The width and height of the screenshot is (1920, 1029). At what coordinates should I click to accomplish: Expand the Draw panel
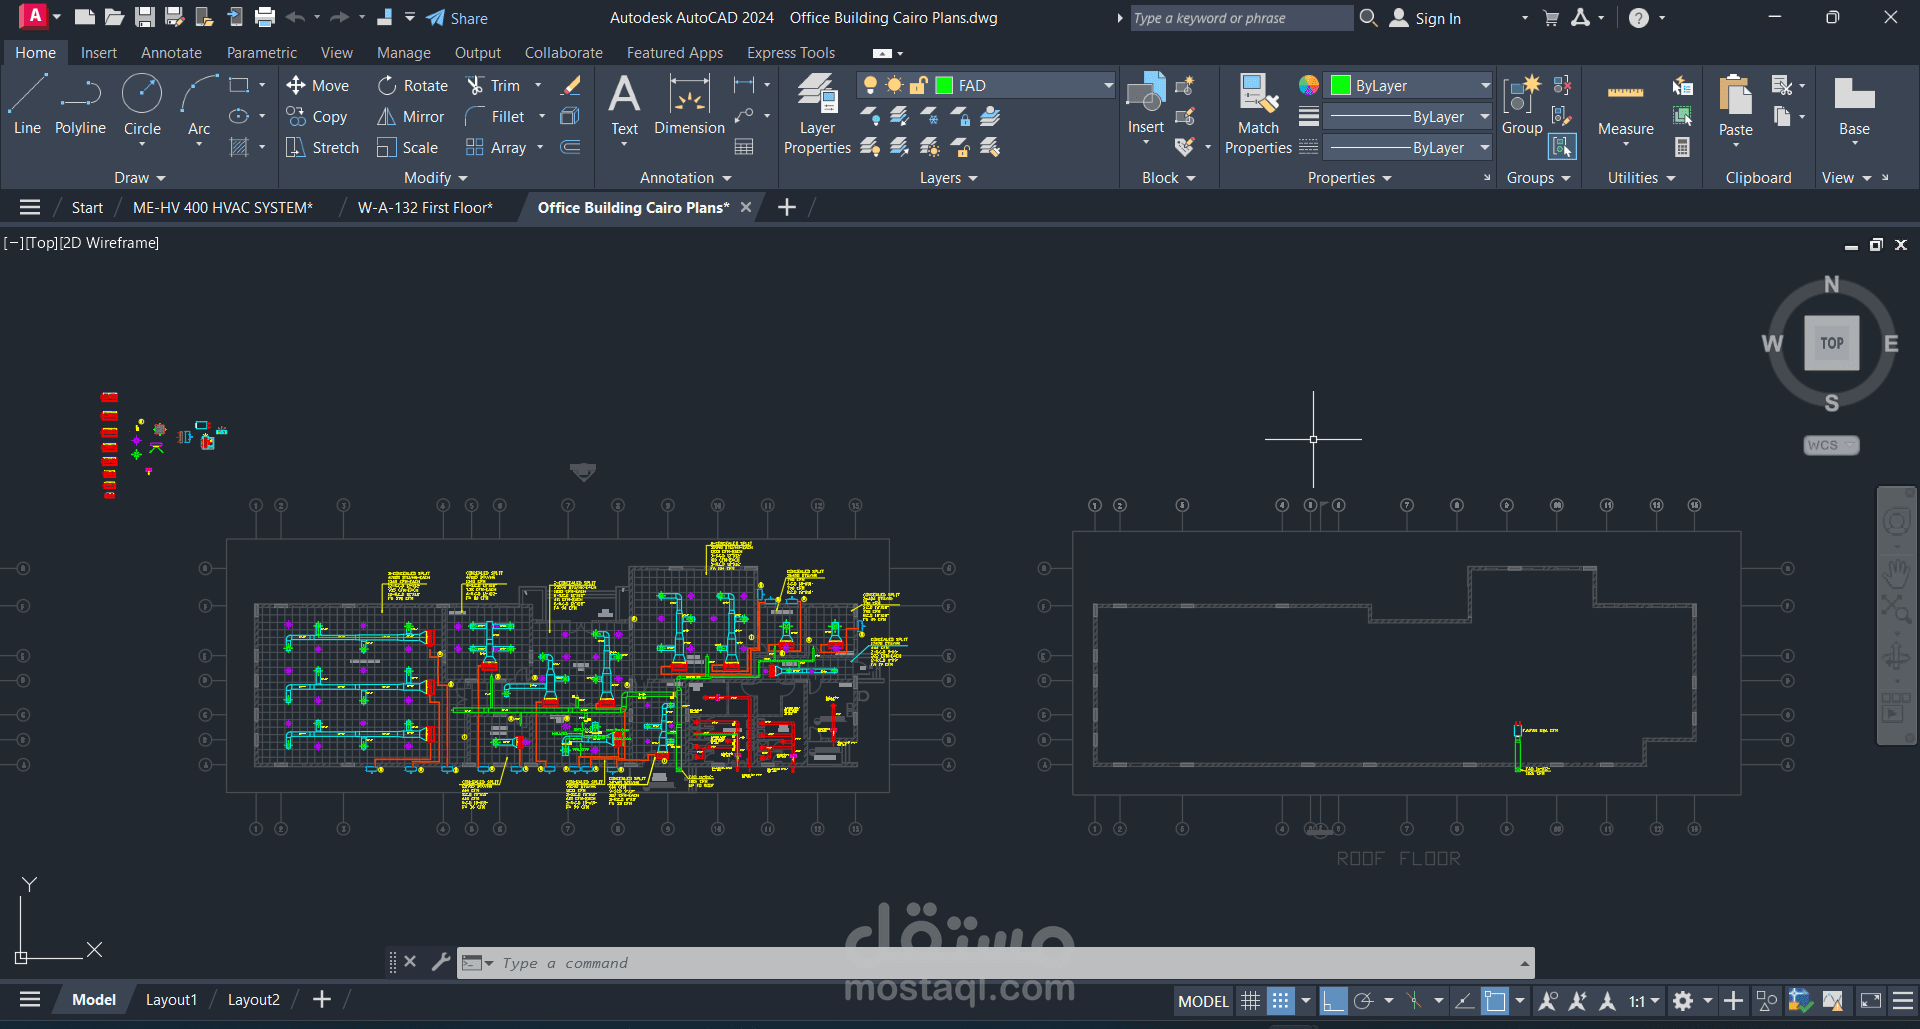139,178
